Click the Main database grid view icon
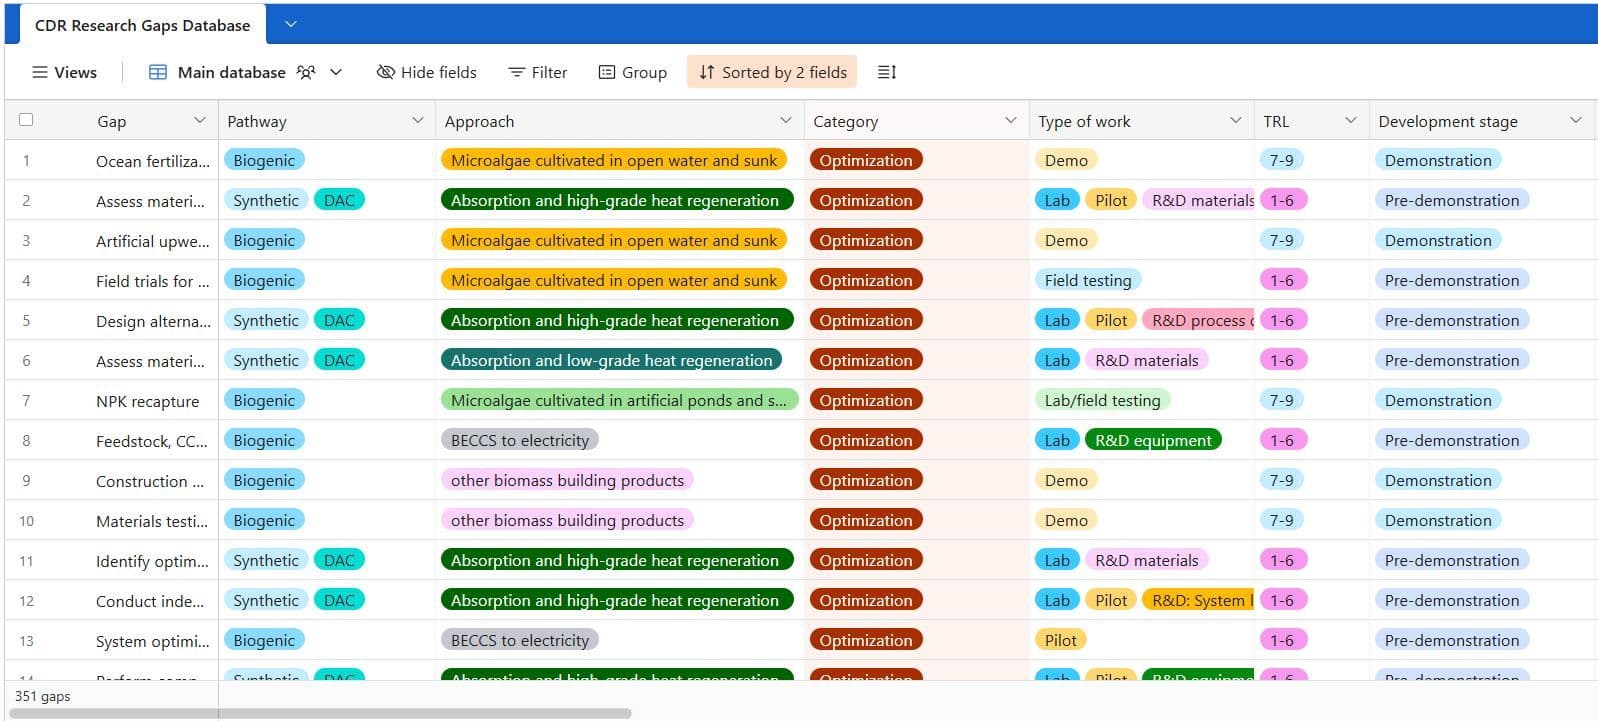 pyautogui.click(x=158, y=72)
